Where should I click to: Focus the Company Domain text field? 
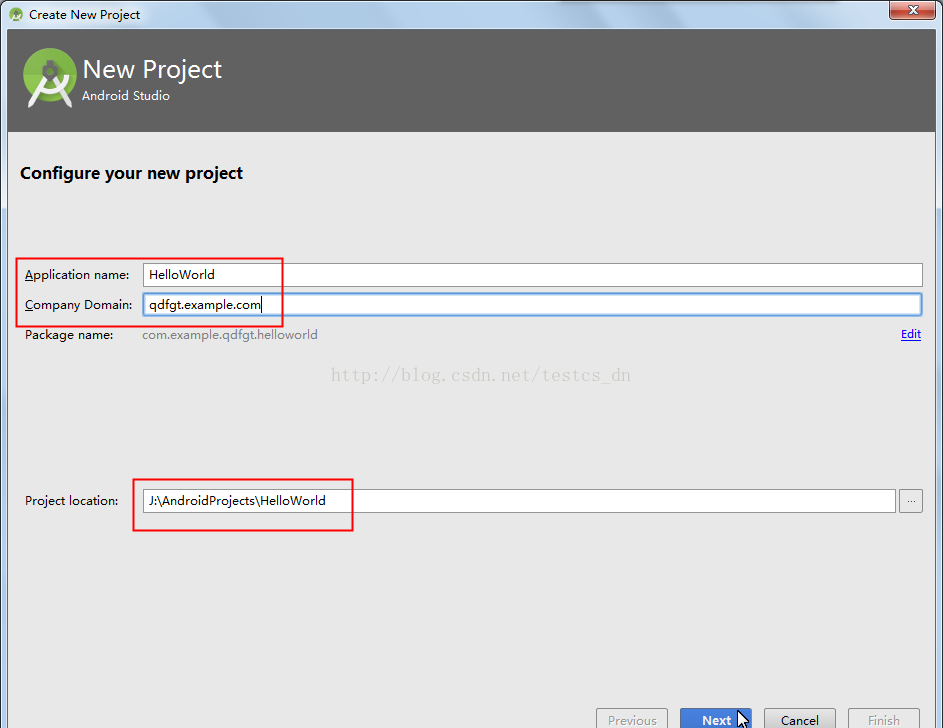pos(532,305)
